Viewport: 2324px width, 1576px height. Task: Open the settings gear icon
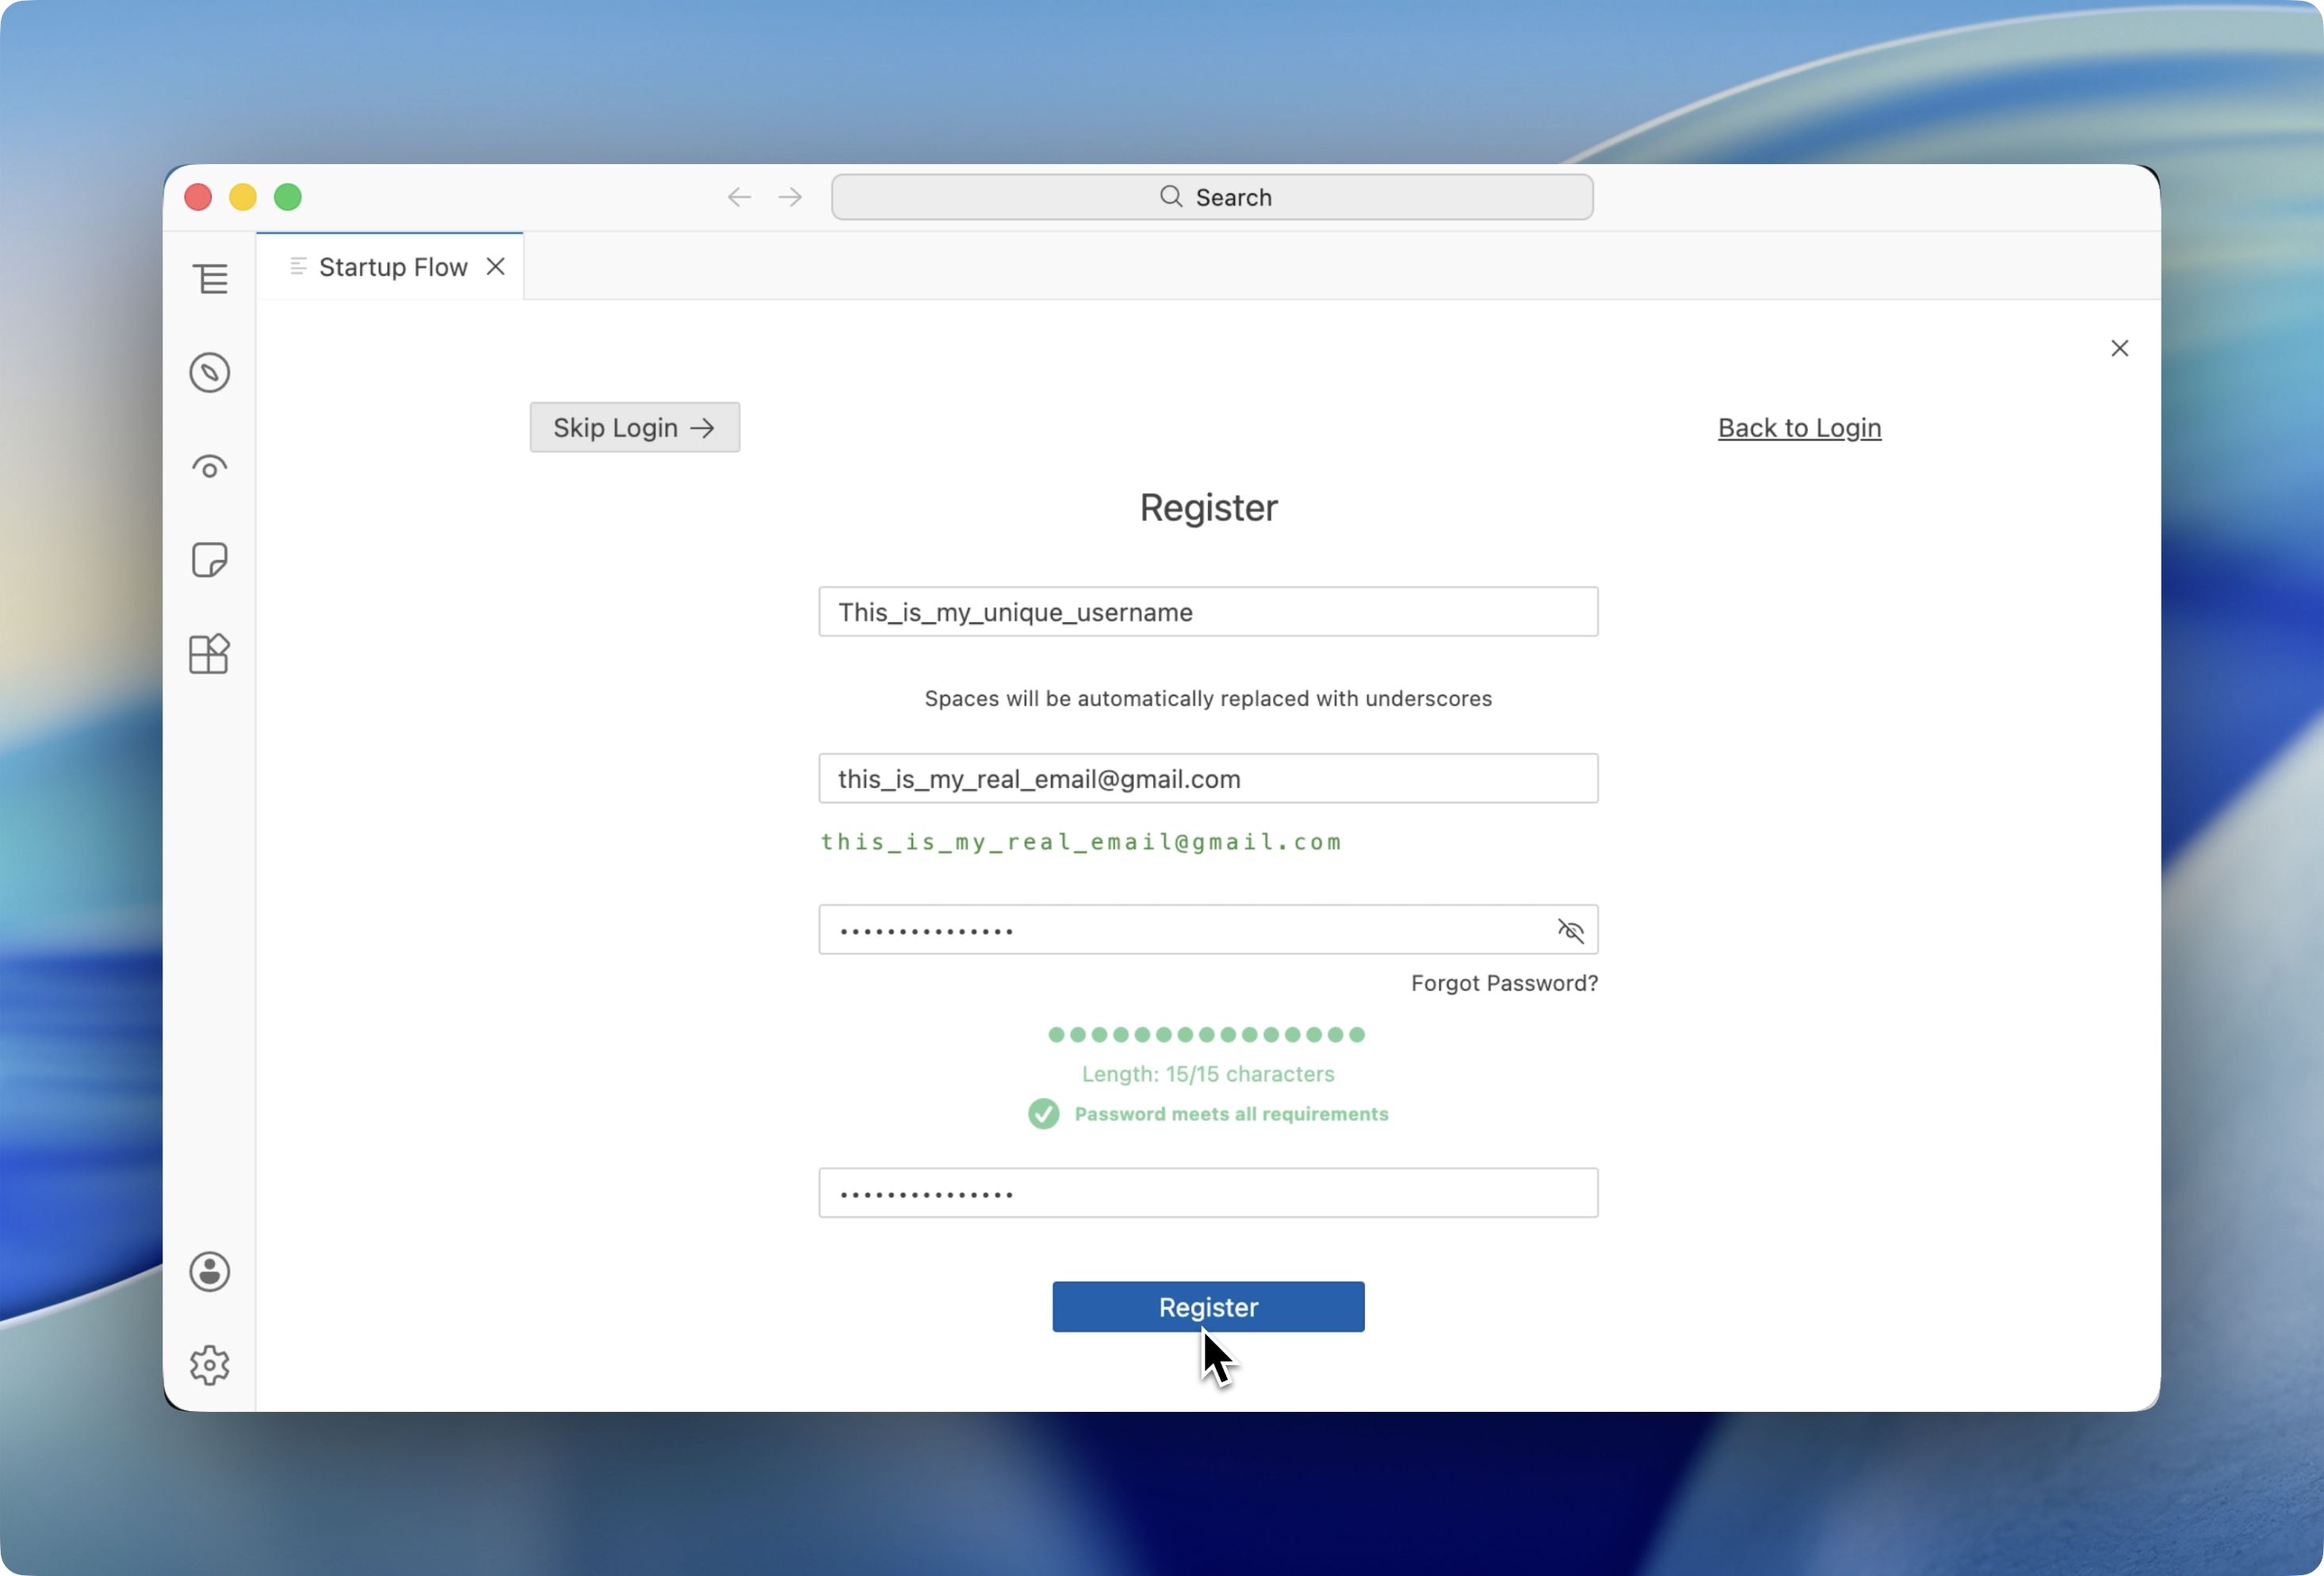[x=210, y=1366]
